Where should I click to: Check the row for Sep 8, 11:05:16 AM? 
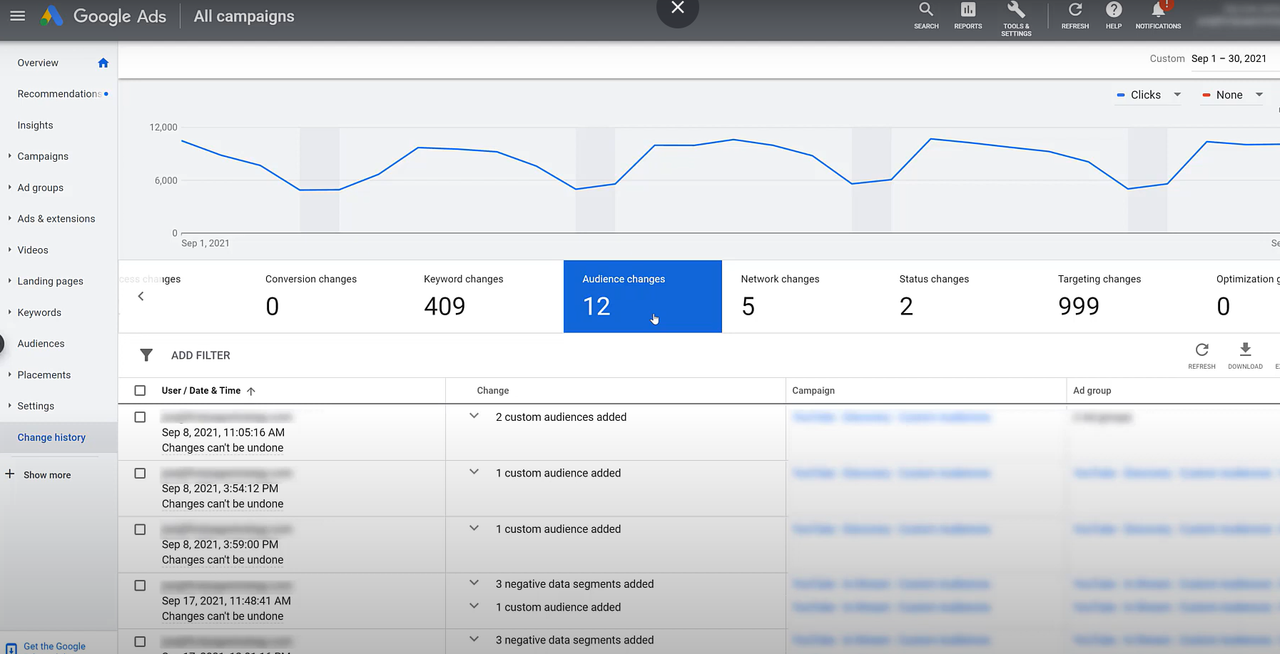click(x=140, y=417)
